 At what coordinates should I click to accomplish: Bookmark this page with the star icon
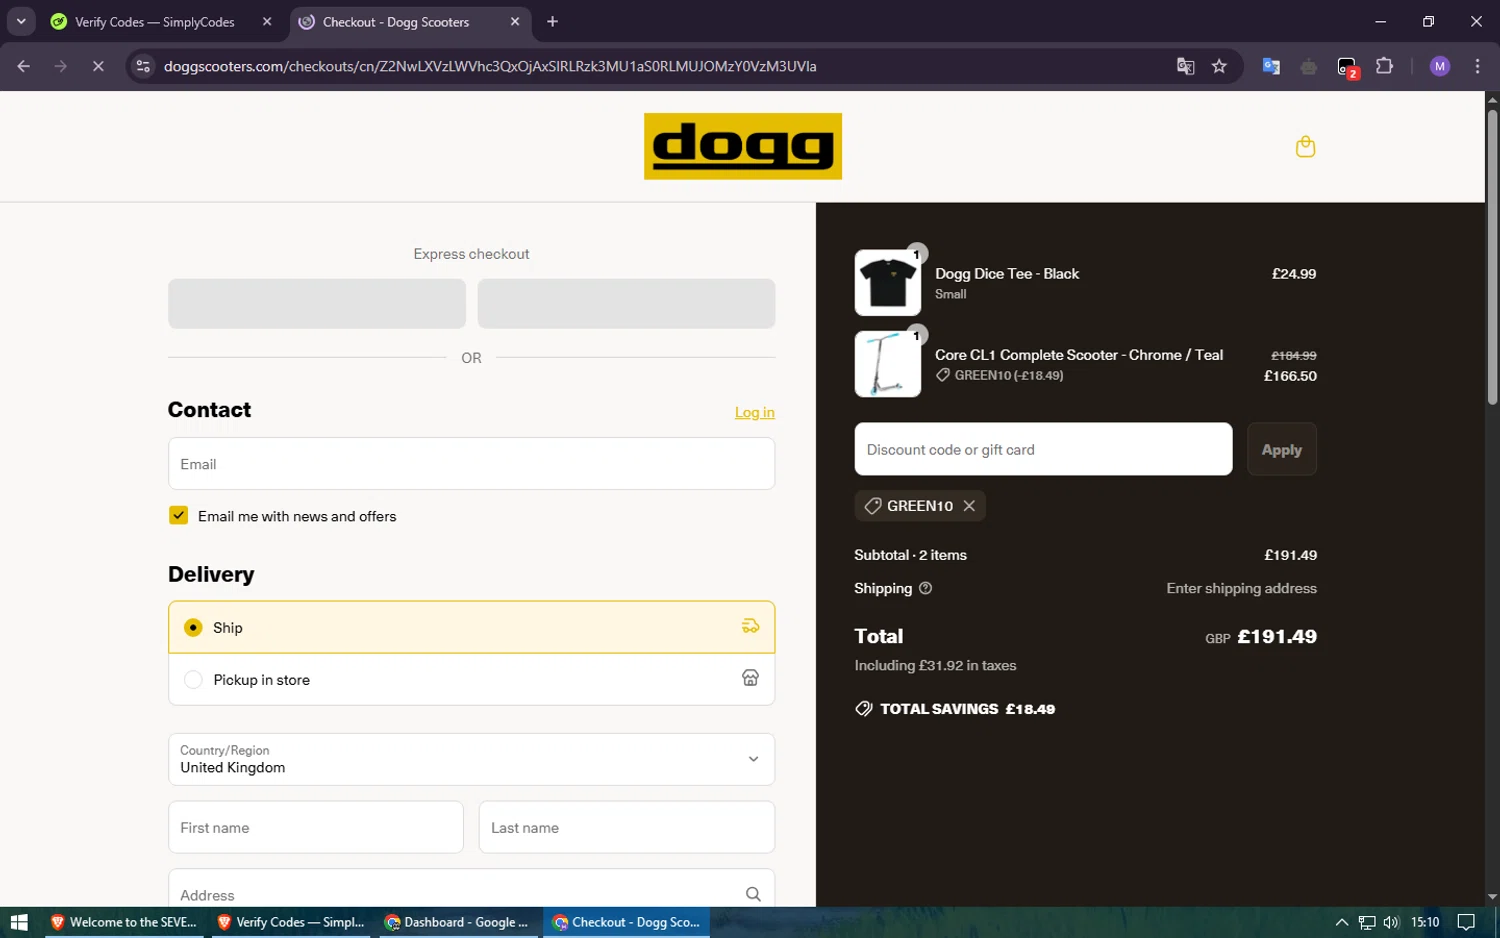click(1219, 66)
